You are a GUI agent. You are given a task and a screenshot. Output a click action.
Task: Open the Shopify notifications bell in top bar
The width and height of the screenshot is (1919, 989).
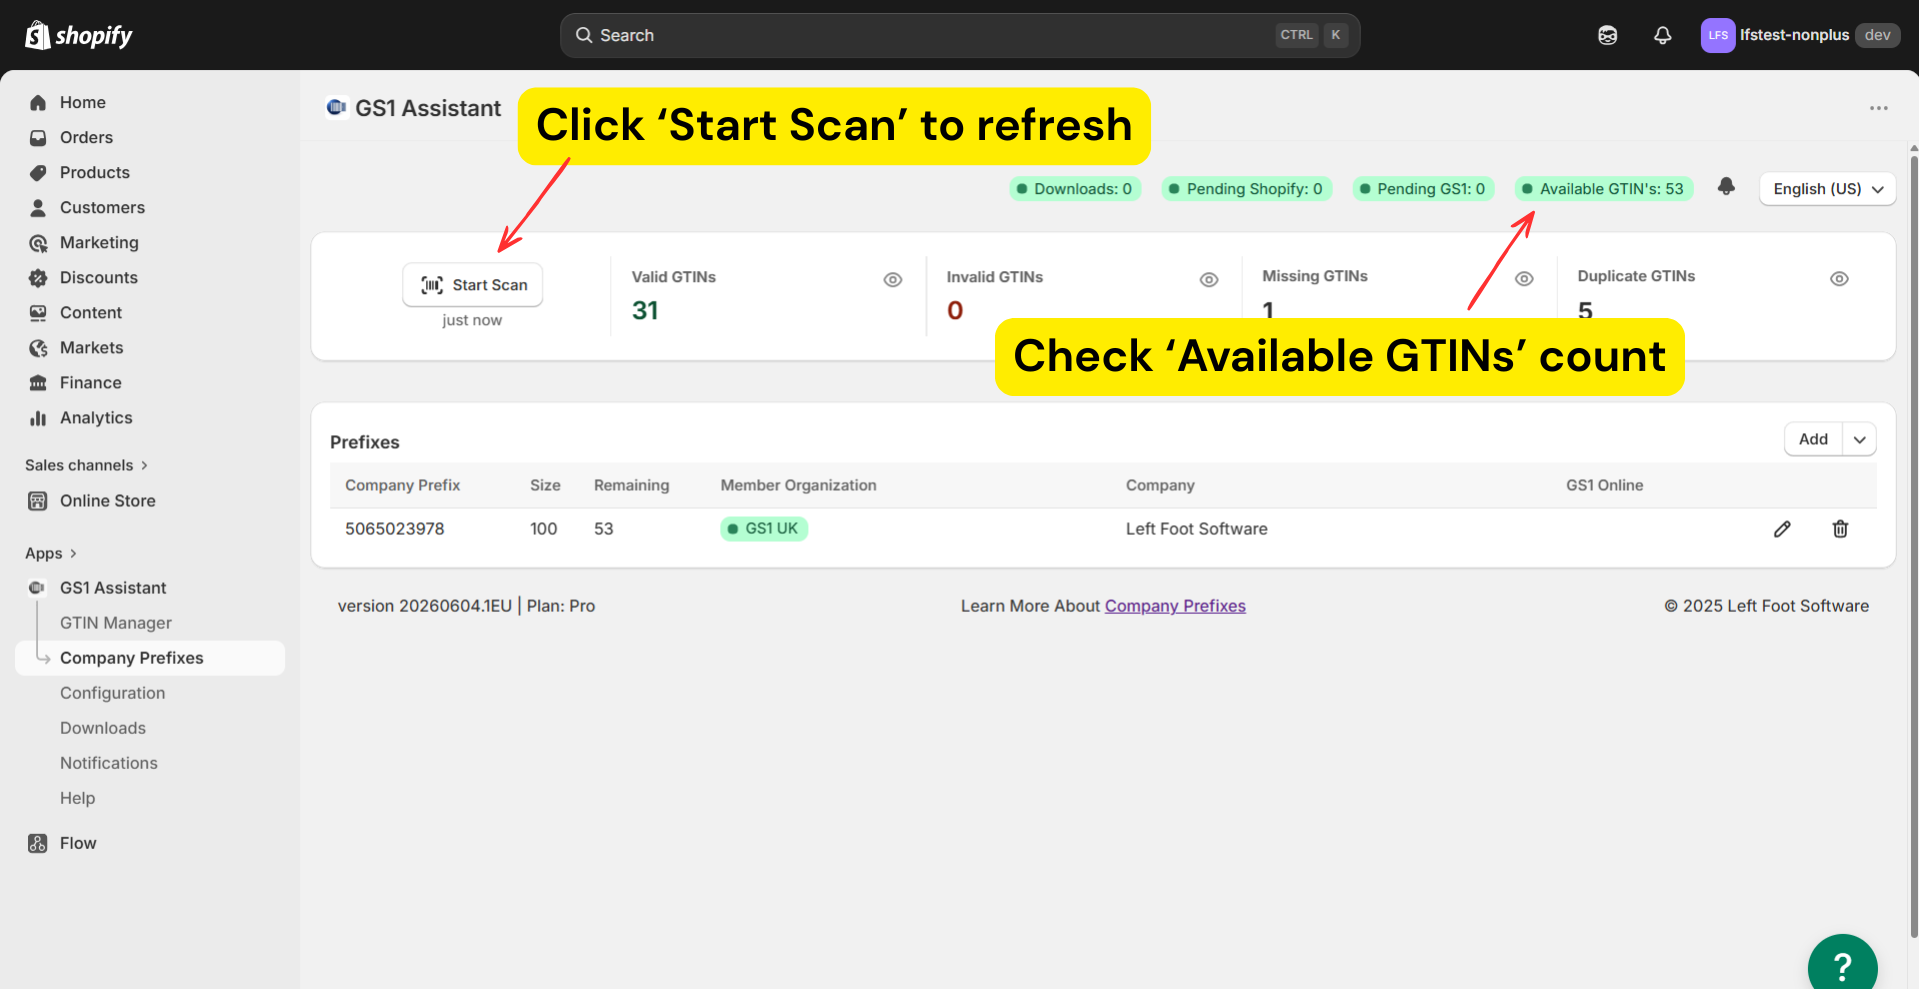(x=1662, y=35)
